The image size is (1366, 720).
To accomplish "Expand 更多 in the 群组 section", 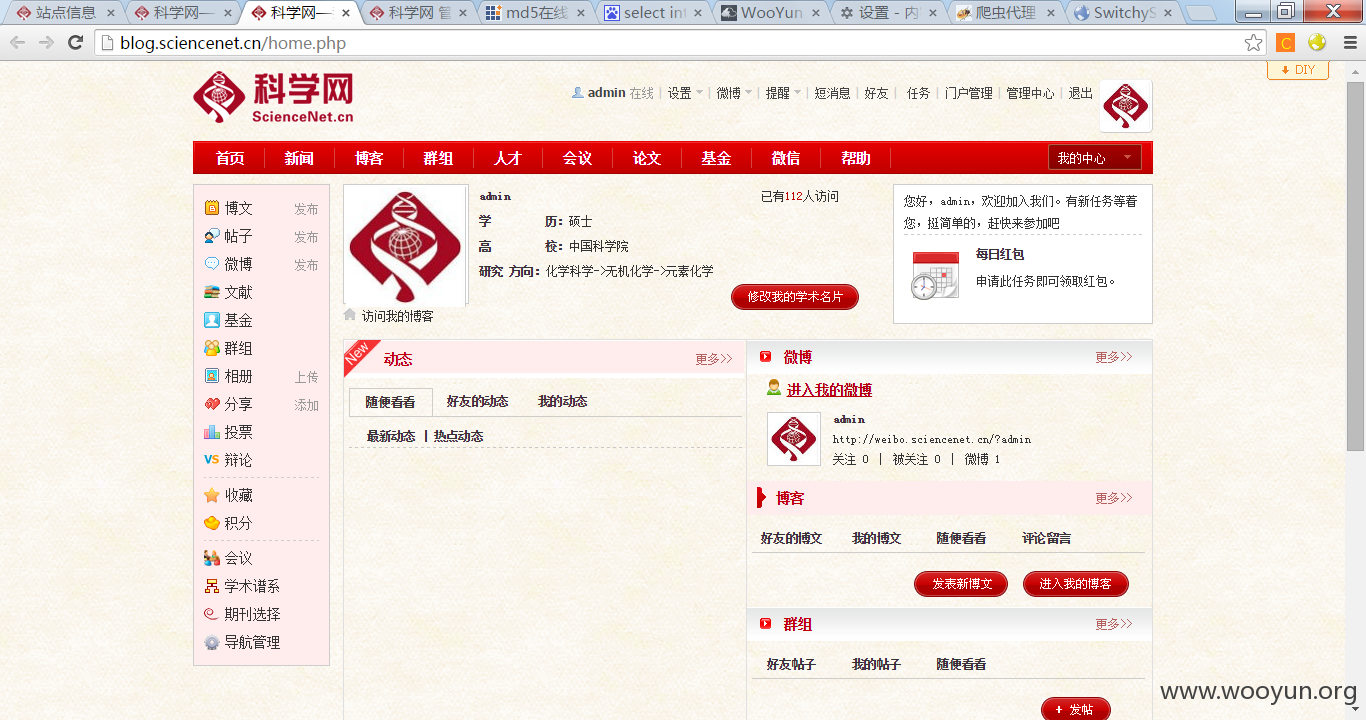I will (x=1113, y=624).
